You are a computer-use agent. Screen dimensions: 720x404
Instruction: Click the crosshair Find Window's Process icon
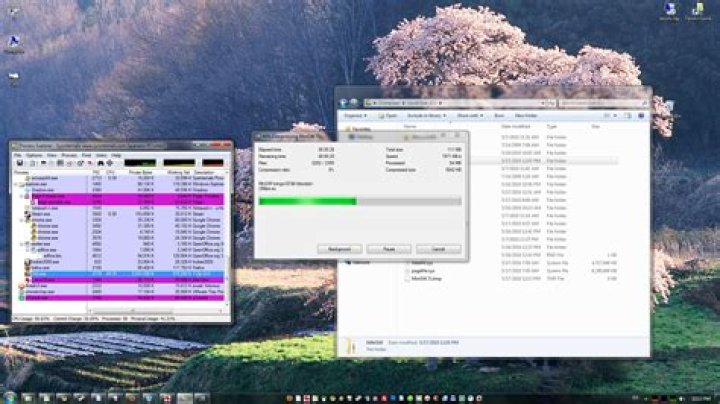[x=110, y=163]
